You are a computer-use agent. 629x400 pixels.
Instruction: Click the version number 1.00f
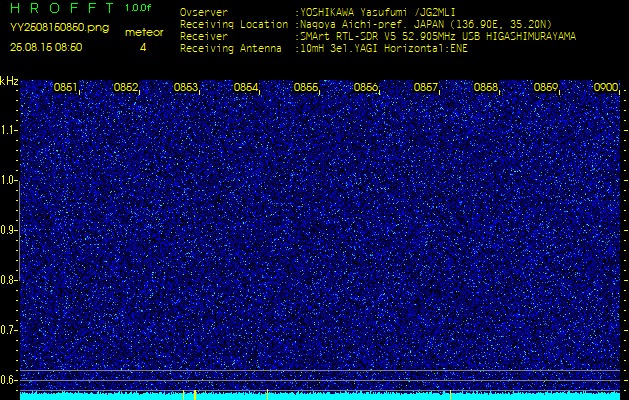click(x=138, y=8)
